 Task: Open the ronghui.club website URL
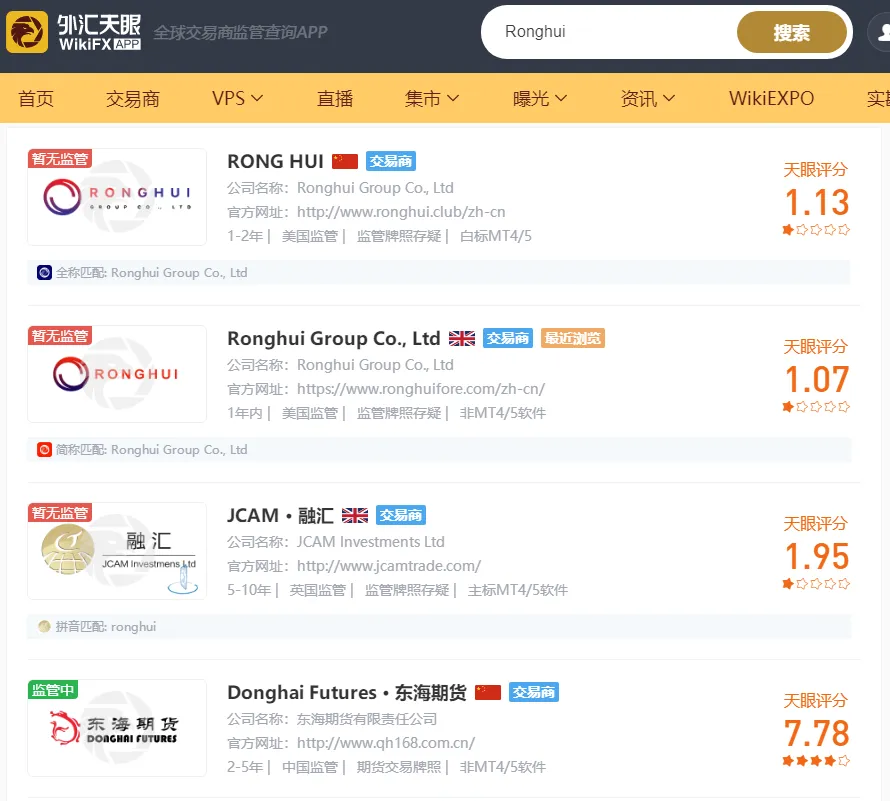pos(401,212)
